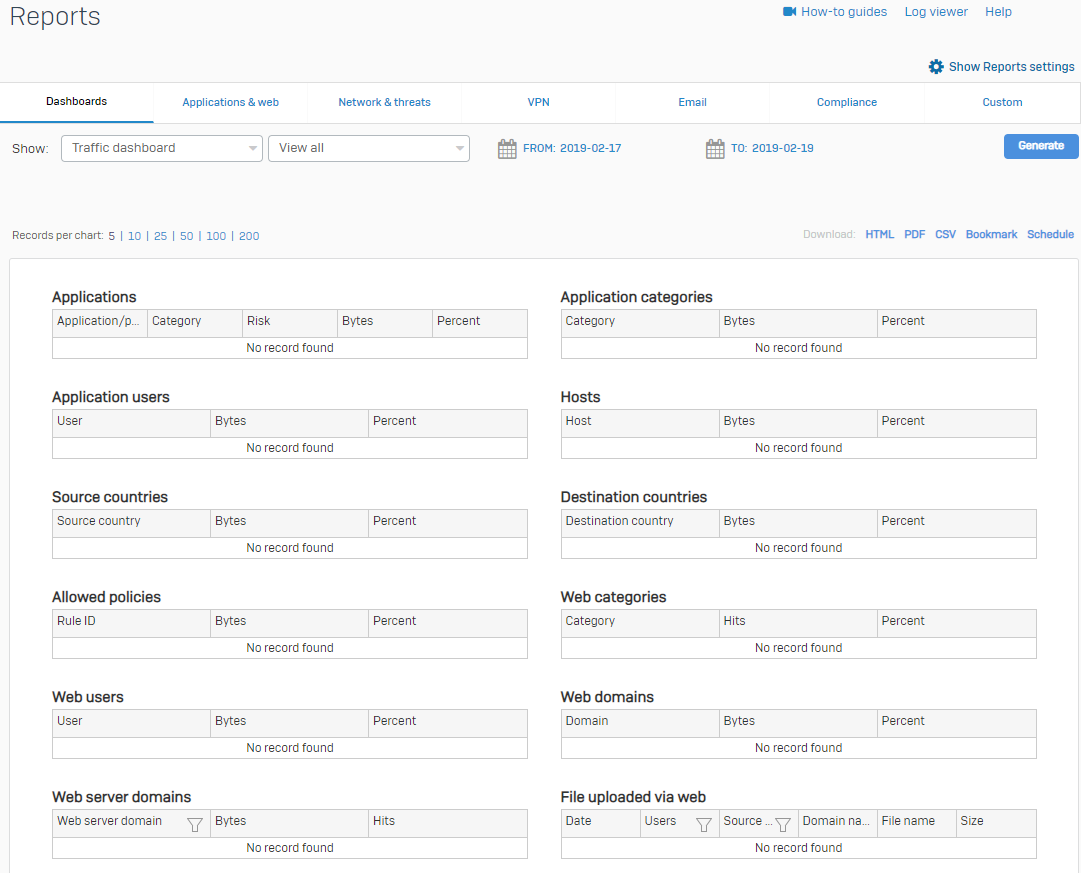Screen dimensions: 1081x873
Task: Click filter icon on Source column
Action: (x=783, y=824)
